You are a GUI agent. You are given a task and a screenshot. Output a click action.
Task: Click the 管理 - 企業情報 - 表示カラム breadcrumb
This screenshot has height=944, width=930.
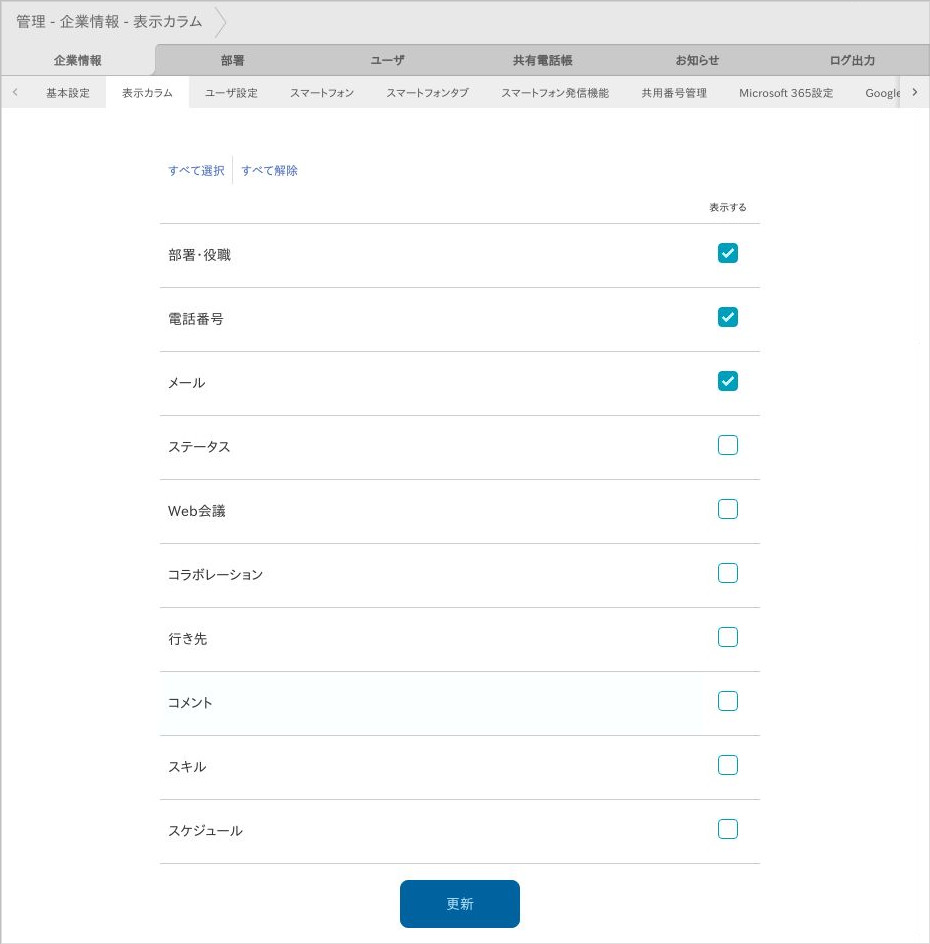109,22
